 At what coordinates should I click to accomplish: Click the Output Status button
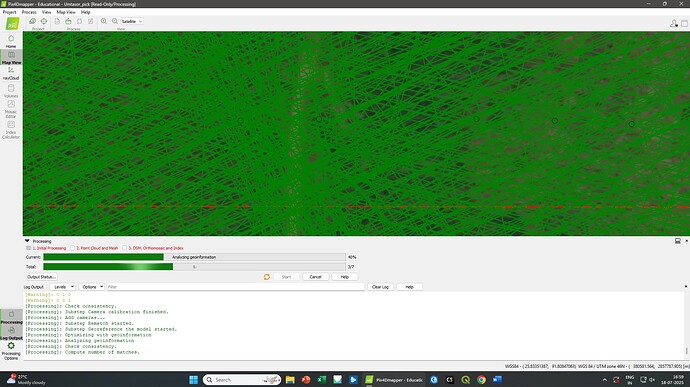[x=41, y=277]
